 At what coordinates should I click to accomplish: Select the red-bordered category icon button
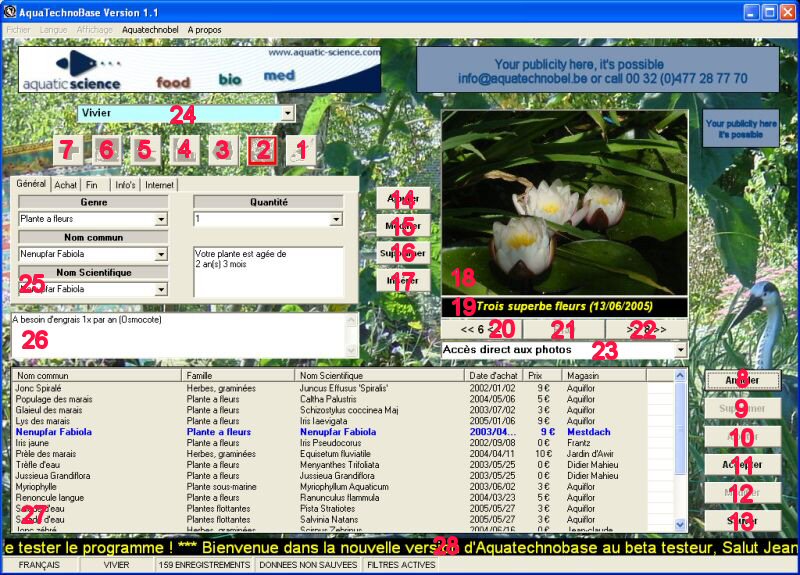tap(262, 151)
